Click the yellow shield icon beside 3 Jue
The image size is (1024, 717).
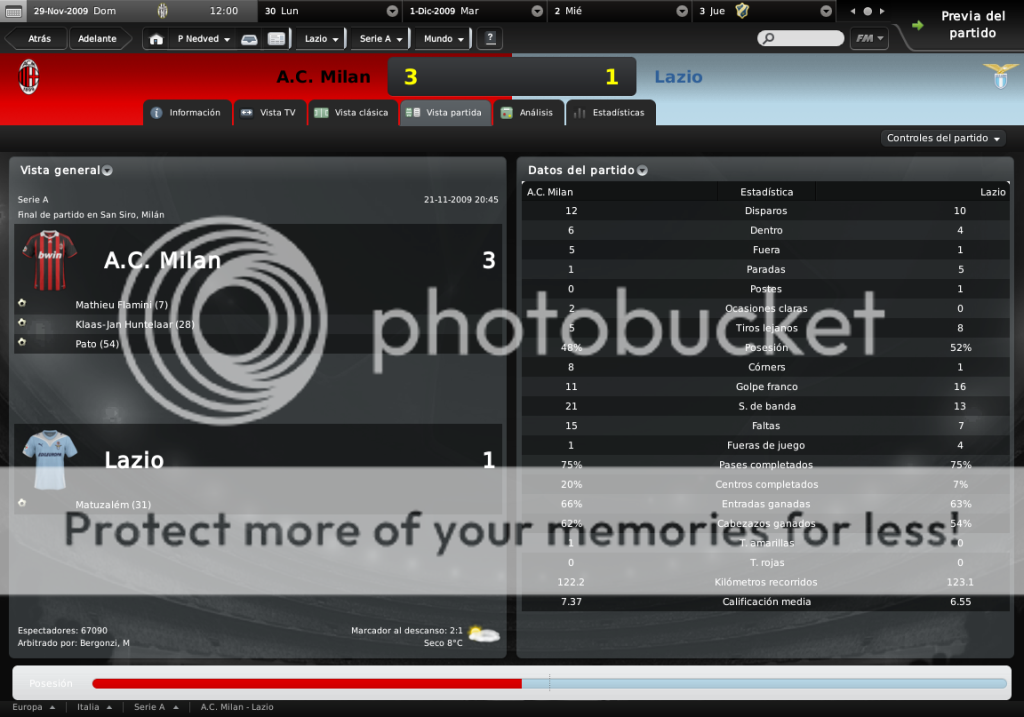(742, 10)
